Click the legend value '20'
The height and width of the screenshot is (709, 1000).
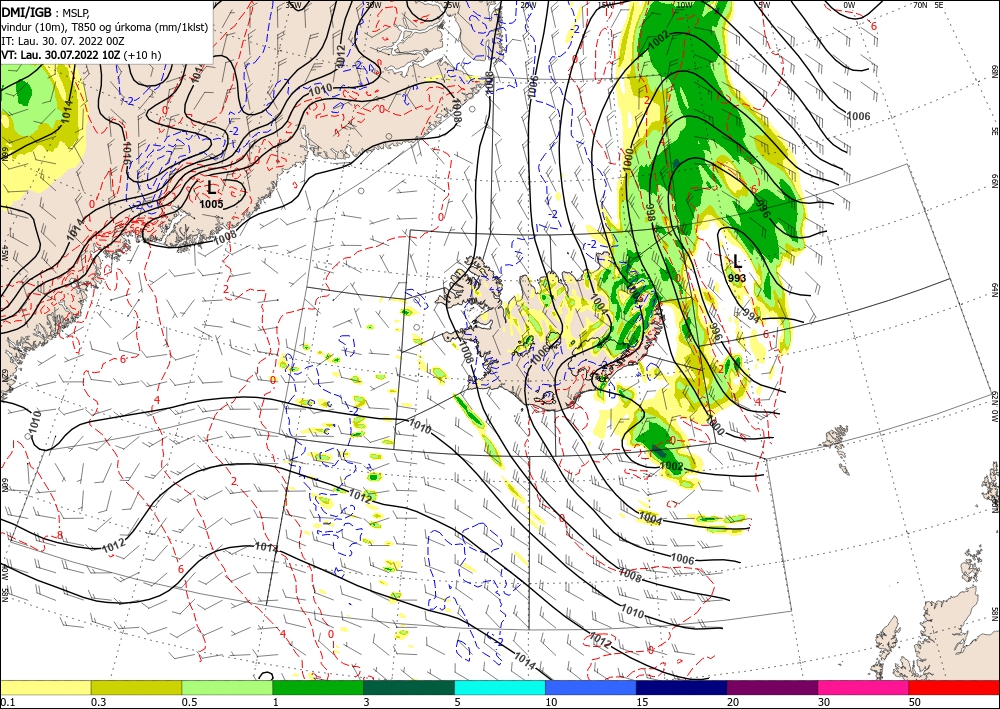click(x=733, y=702)
